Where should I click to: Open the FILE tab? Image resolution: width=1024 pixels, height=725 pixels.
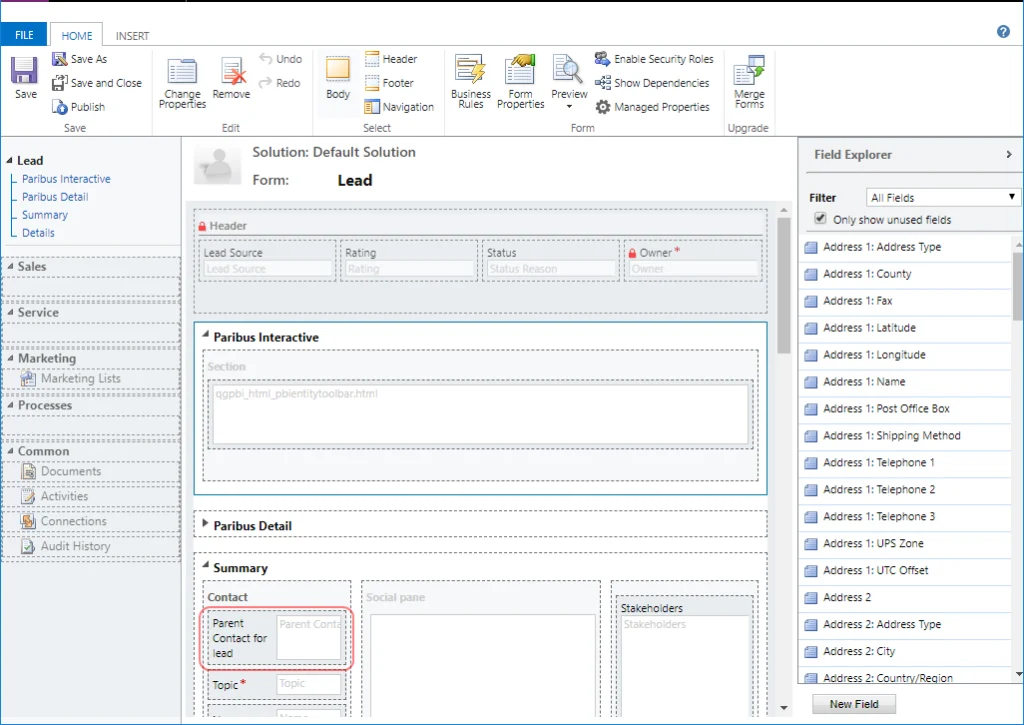click(x=24, y=35)
